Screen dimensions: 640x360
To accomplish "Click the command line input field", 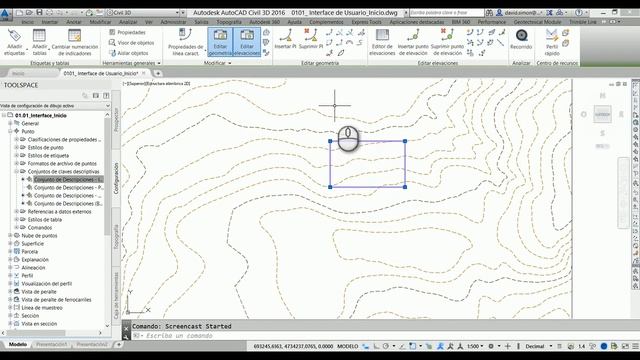I will pos(384,336).
